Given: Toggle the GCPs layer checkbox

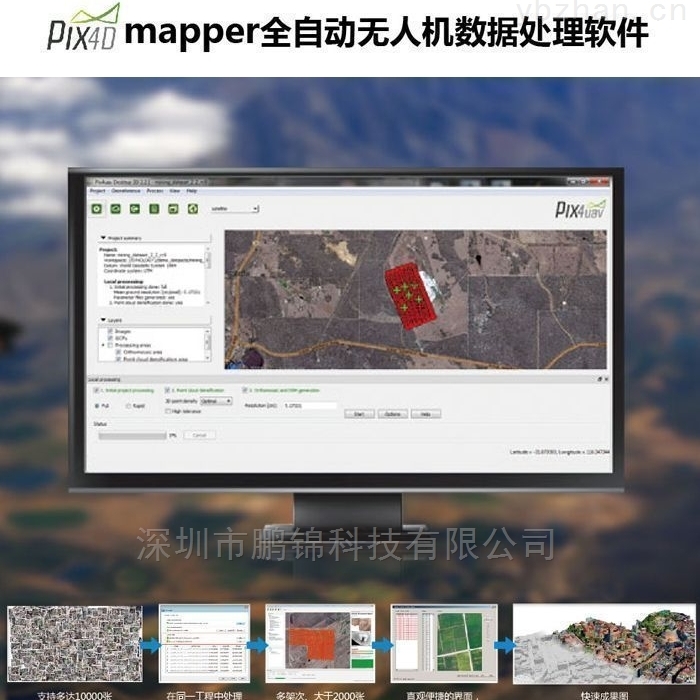Looking at the screenshot, I should click(x=110, y=338).
